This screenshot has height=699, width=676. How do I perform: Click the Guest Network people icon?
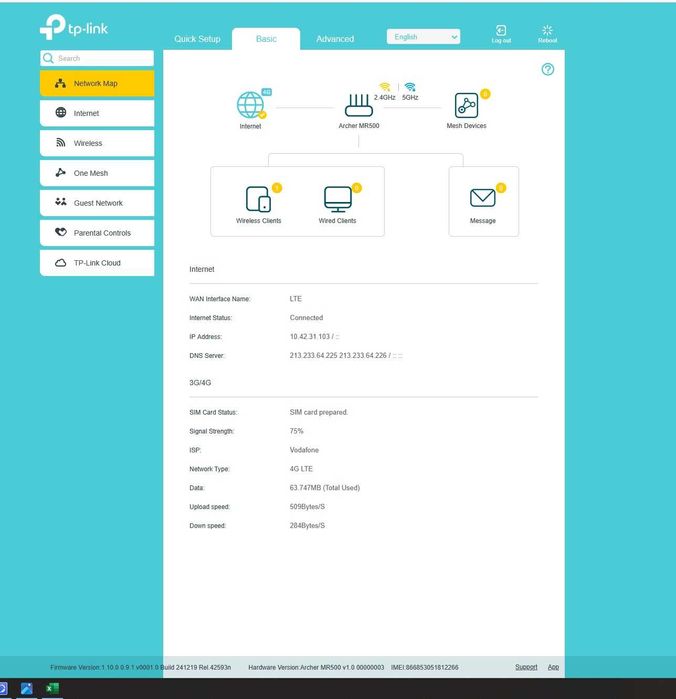click(x=61, y=202)
